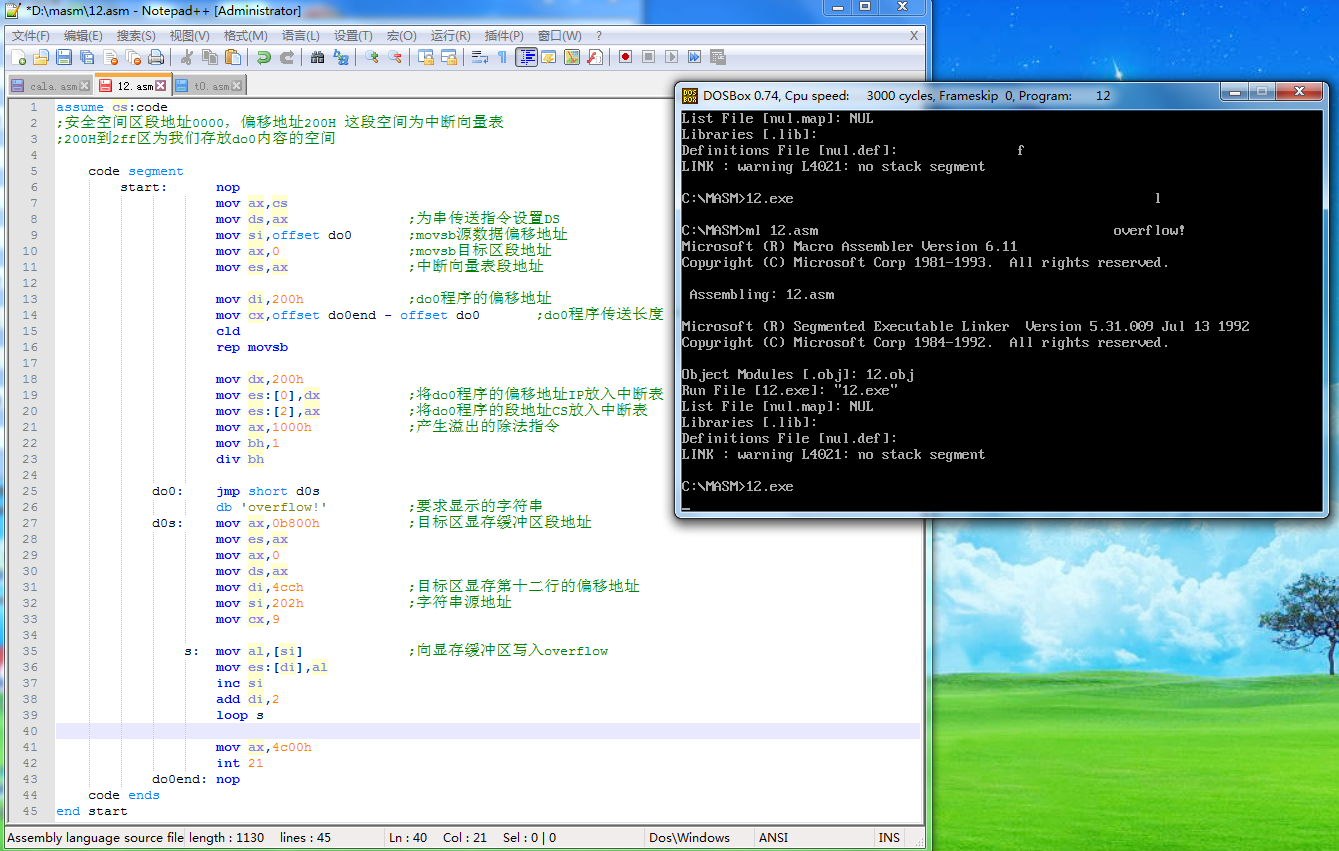
Task: Open the 设置(T) menu
Action: coord(353,35)
